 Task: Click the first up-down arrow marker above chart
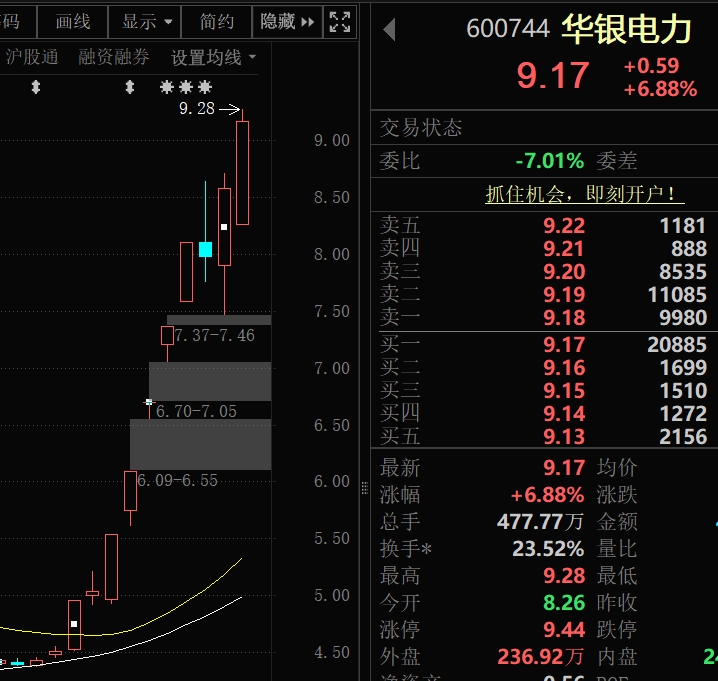coord(36,87)
